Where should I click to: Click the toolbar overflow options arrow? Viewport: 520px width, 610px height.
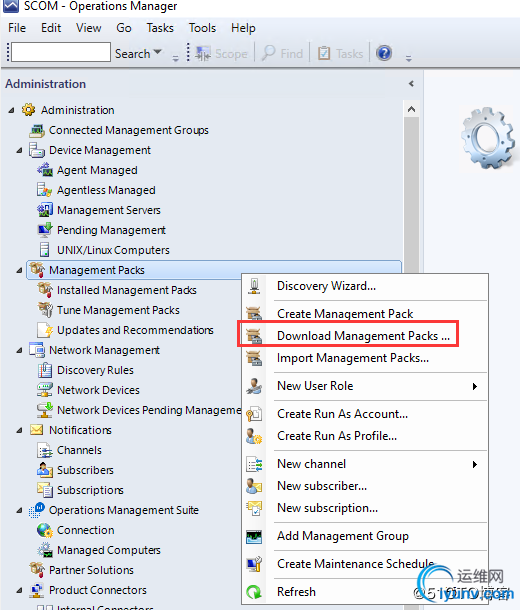coord(408,58)
